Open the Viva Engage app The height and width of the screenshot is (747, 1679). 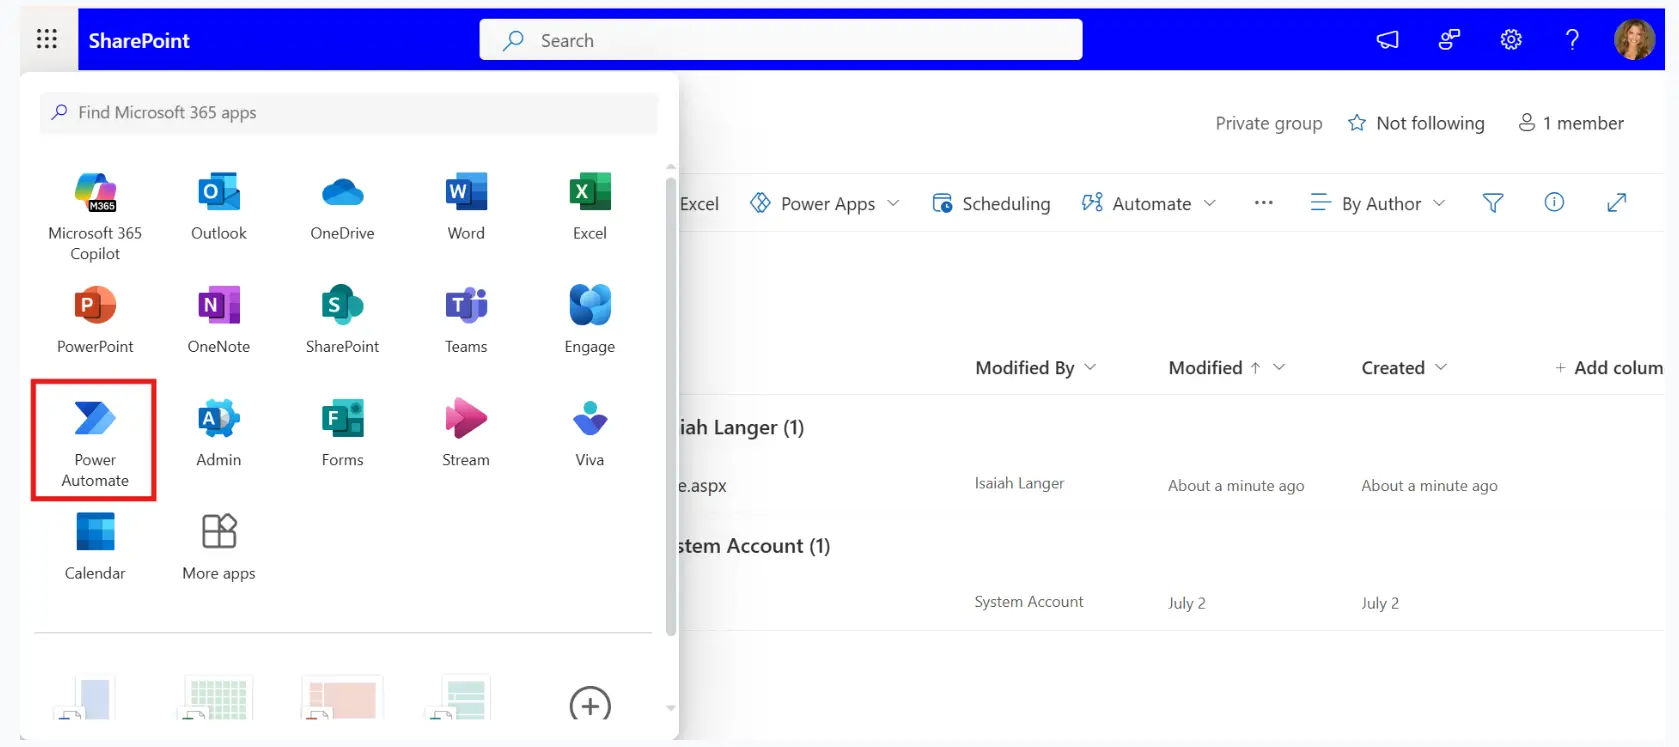(589, 318)
